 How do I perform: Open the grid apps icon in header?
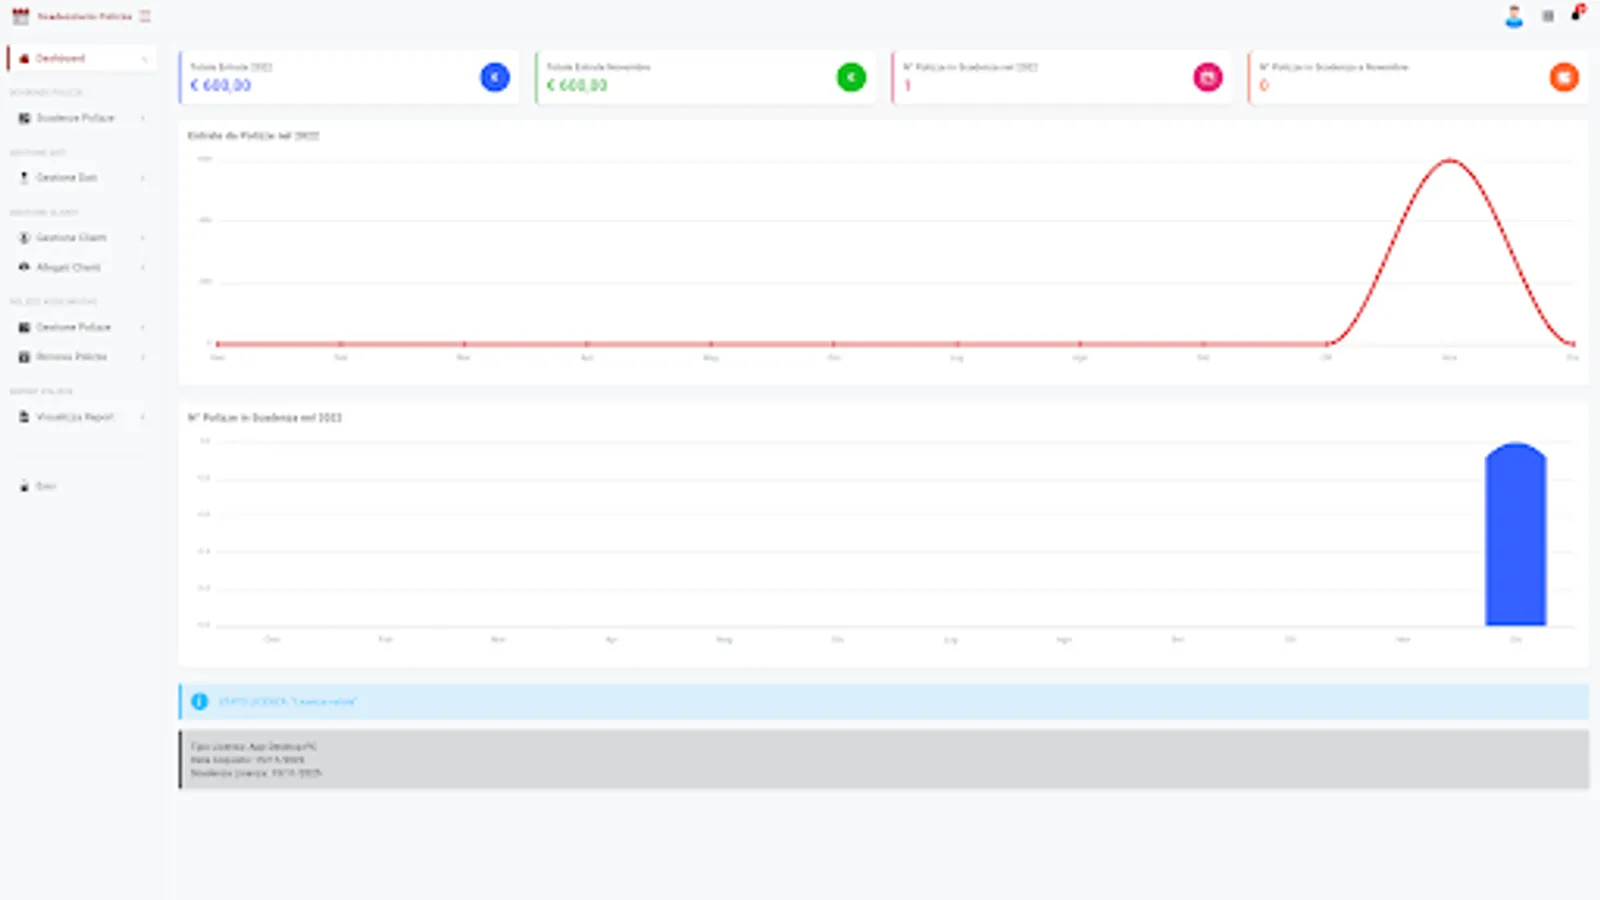1548,16
